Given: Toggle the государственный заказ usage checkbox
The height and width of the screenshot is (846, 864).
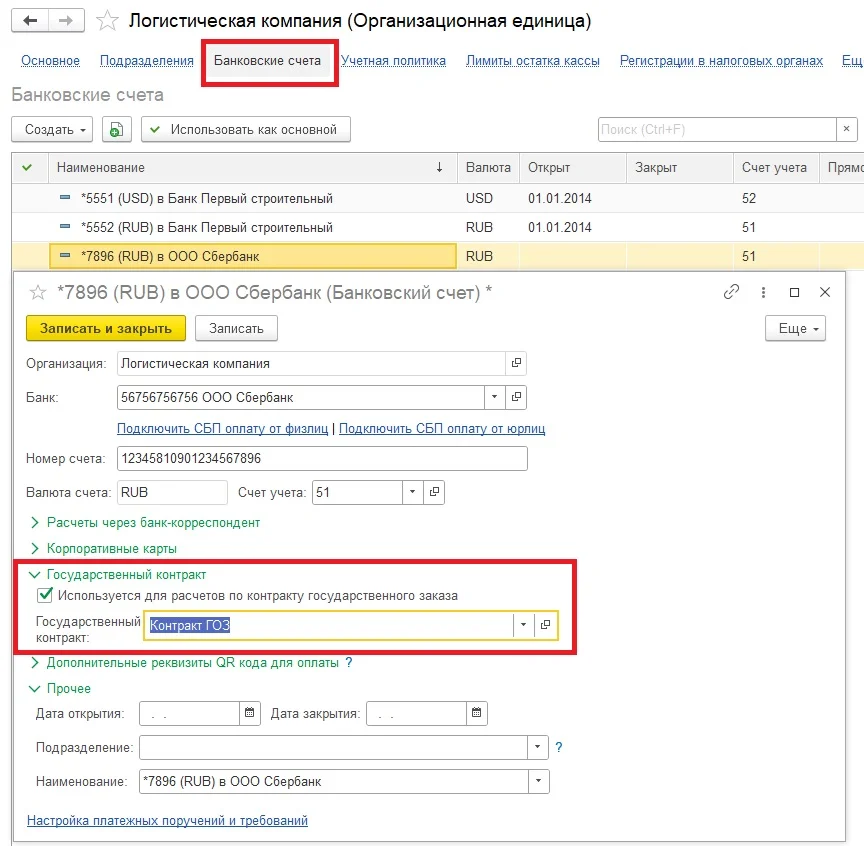Looking at the screenshot, I should (45, 595).
